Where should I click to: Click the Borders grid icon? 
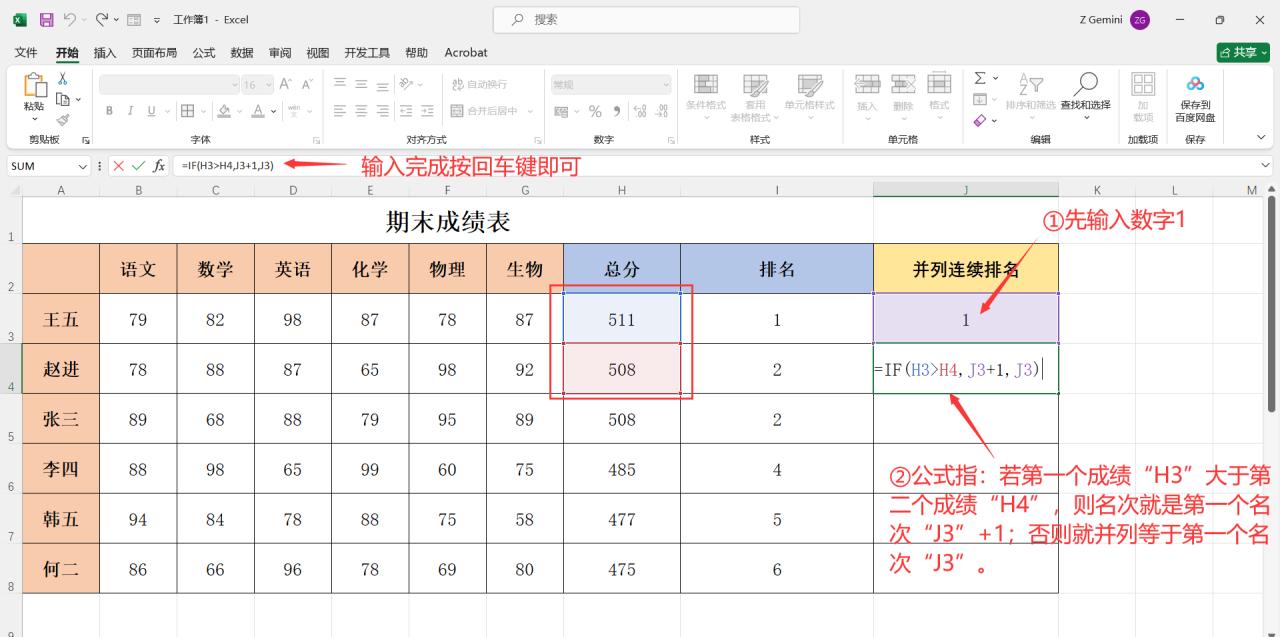tap(189, 111)
